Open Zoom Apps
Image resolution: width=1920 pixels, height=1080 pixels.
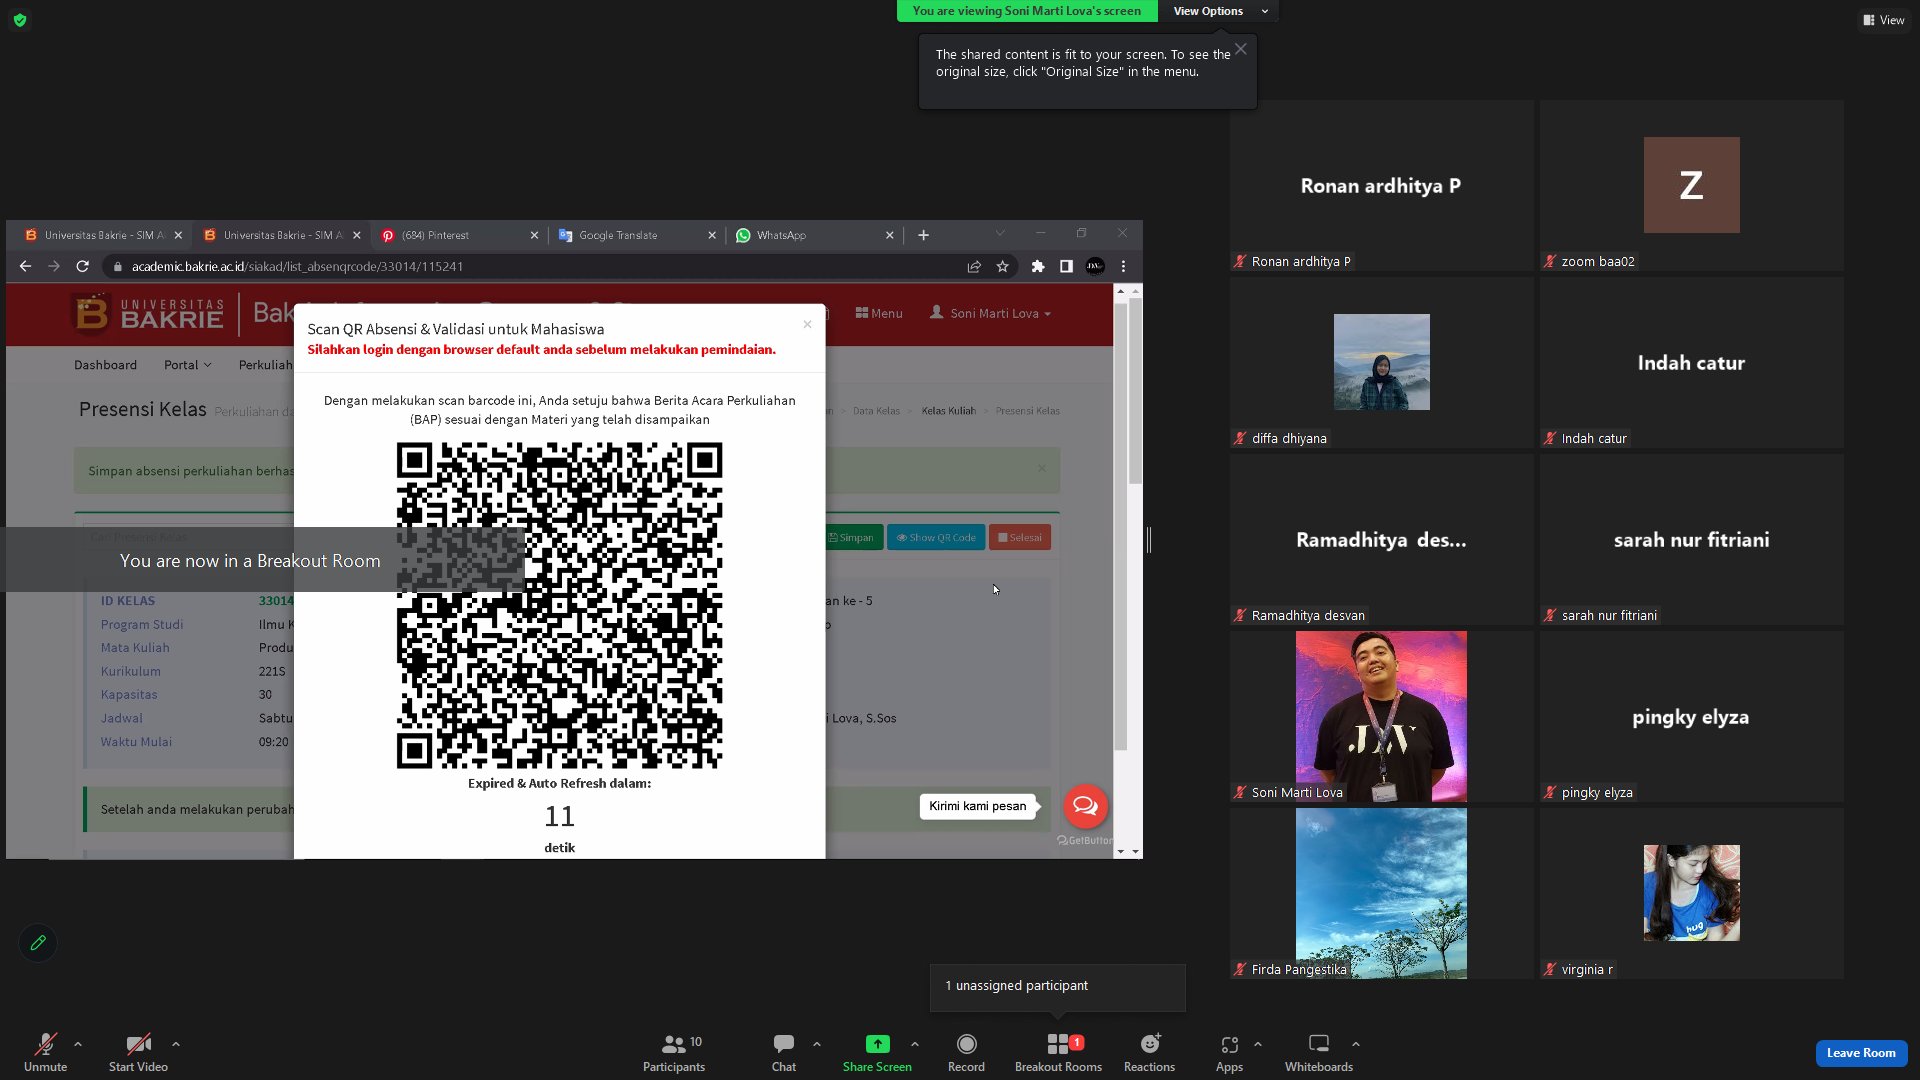1229,1052
